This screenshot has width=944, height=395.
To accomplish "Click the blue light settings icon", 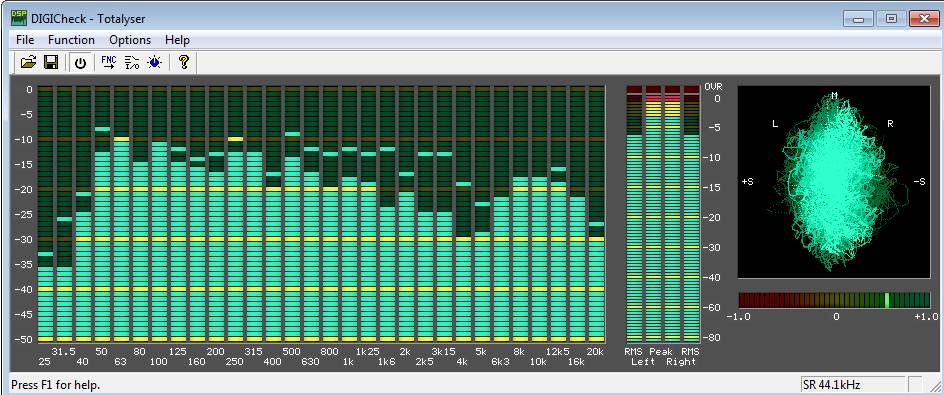I will pos(155,62).
